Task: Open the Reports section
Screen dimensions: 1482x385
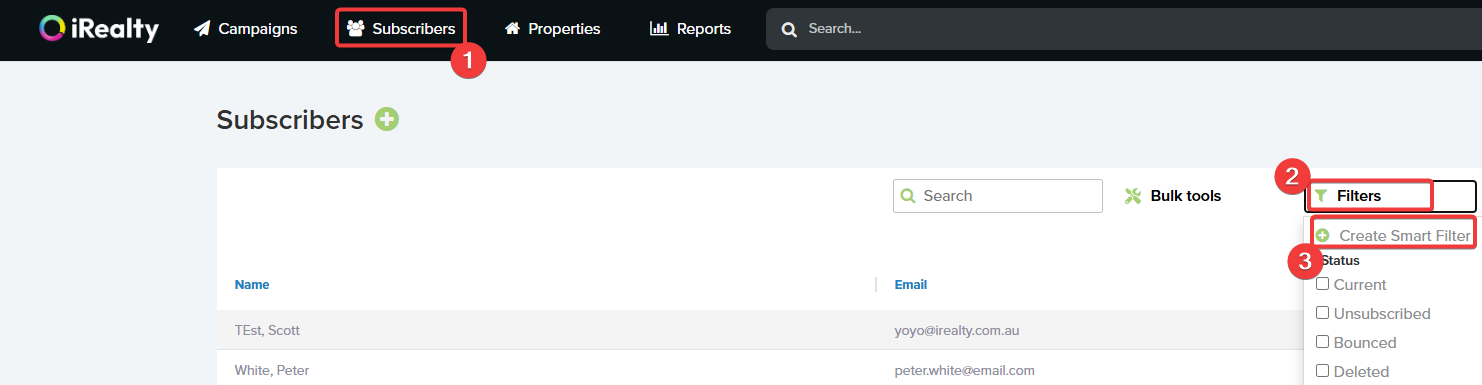Action: click(x=690, y=29)
